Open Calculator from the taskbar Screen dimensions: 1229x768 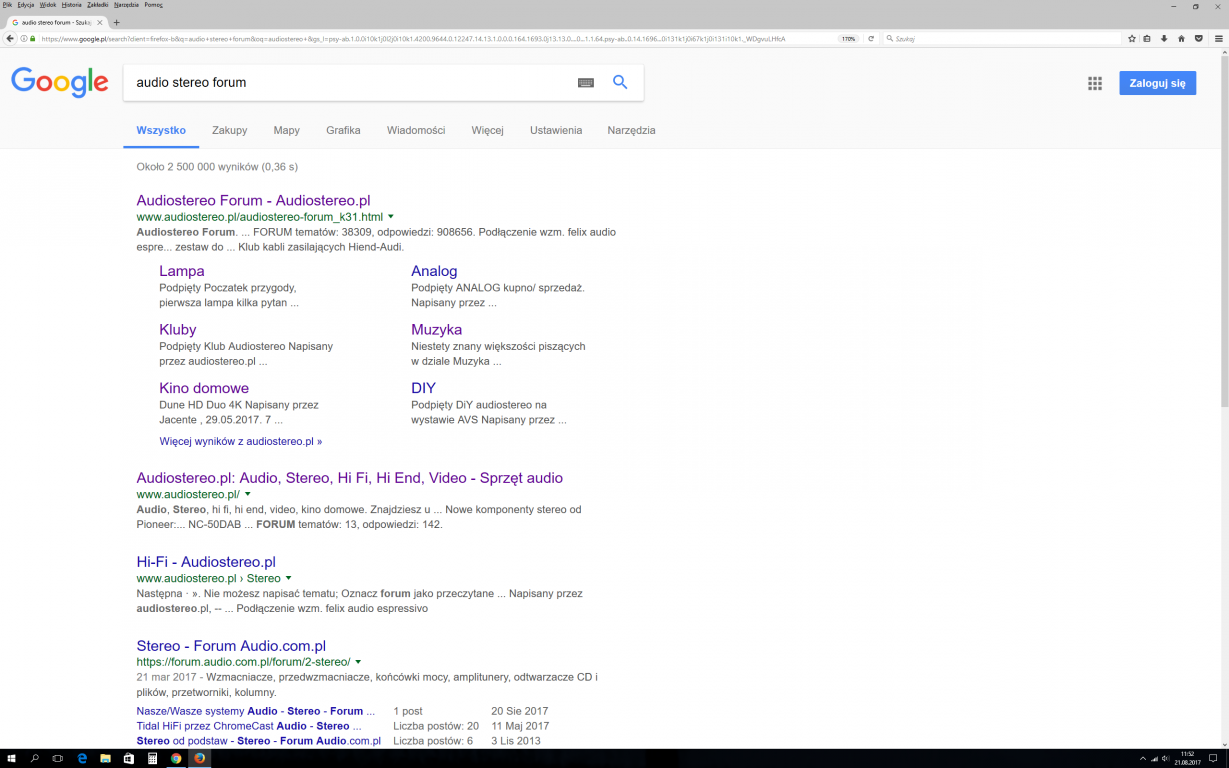pyautogui.click(x=152, y=759)
